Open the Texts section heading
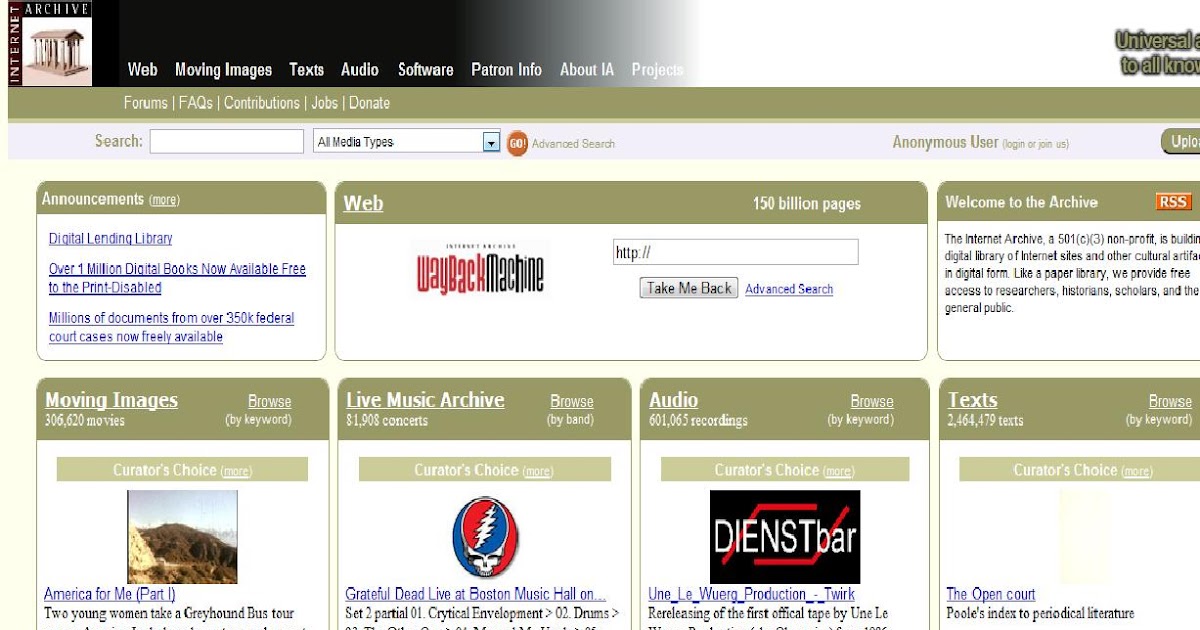1200x630 pixels. click(x=973, y=400)
